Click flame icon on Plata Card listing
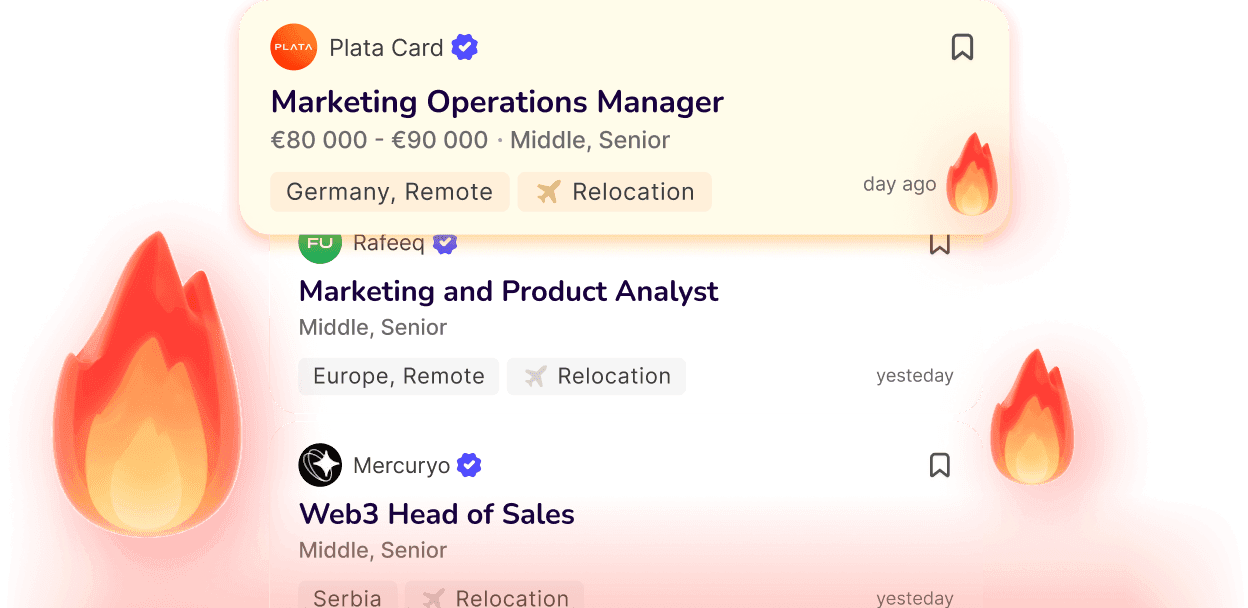This screenshot has width=1248, height=608. (x=971, y=176)
